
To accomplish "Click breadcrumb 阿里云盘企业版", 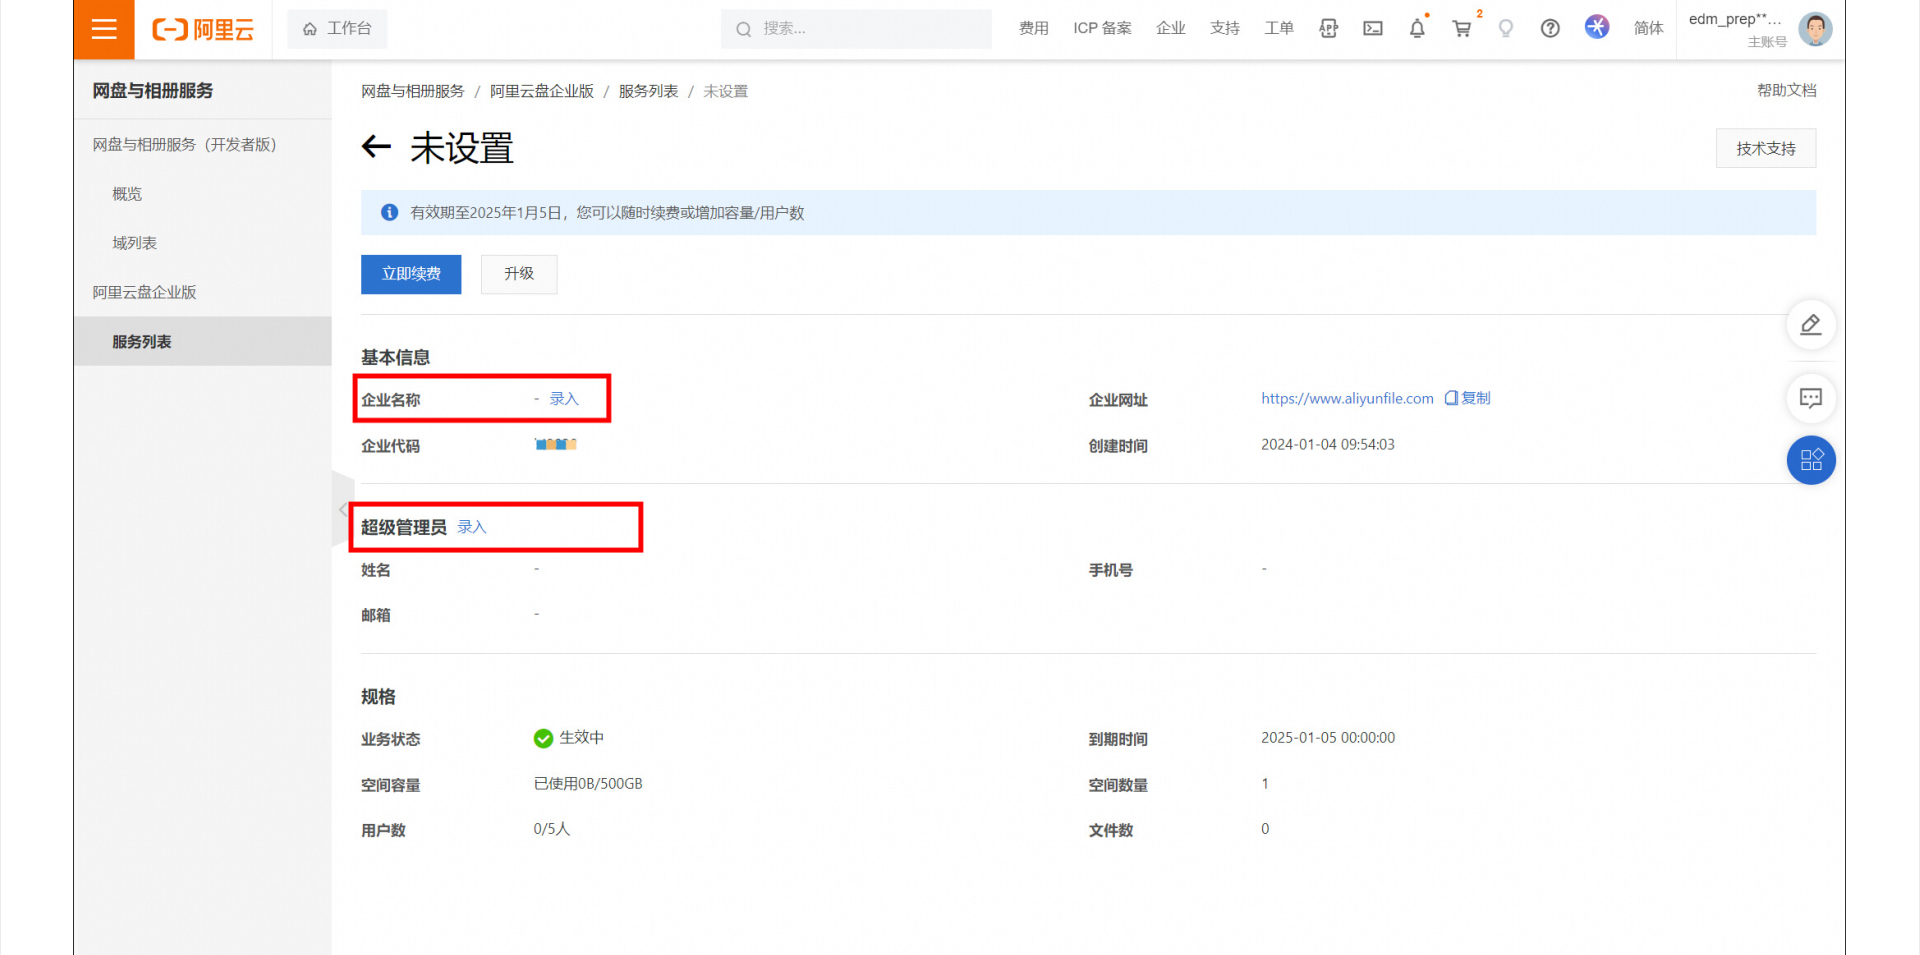I will tap(542, 91).
